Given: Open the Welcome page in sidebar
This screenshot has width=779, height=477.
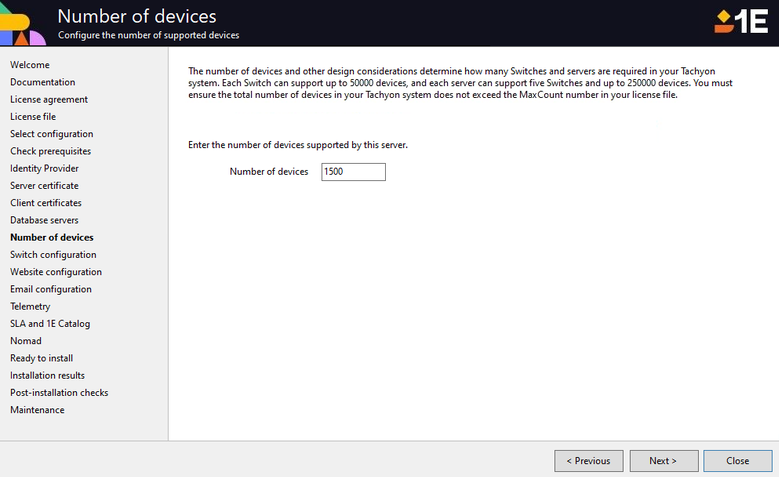Looking at the screenshot, I should pyautogui.click(x=30, y=65).
